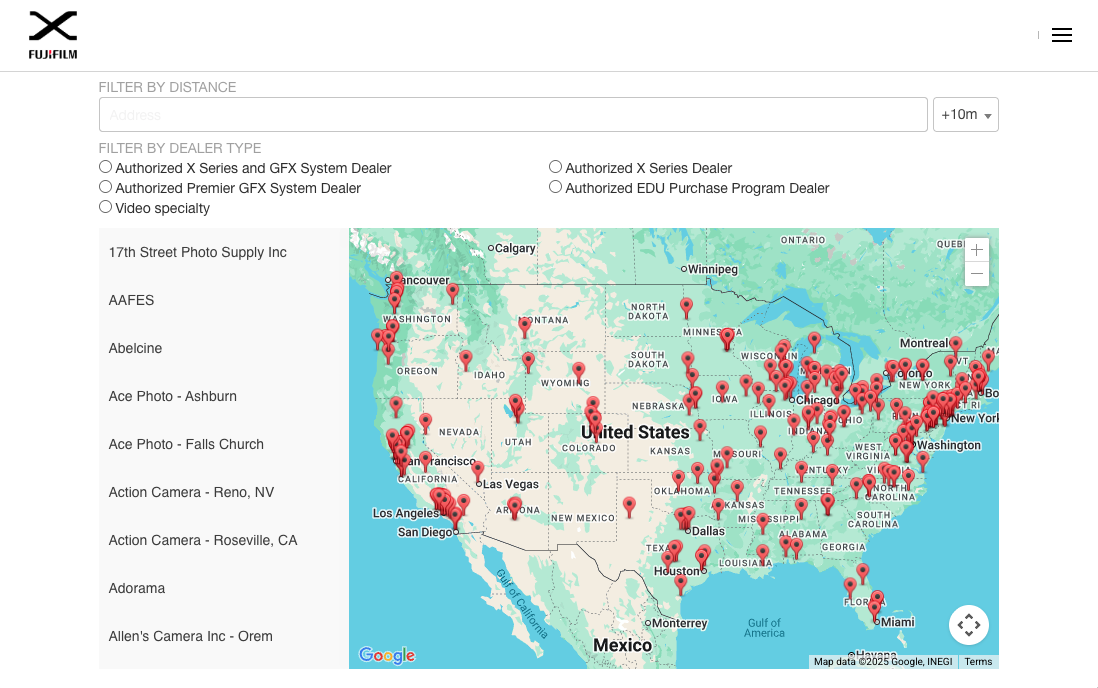Zoom in on the map
The image size is (1098, 688).
(976, 250)
